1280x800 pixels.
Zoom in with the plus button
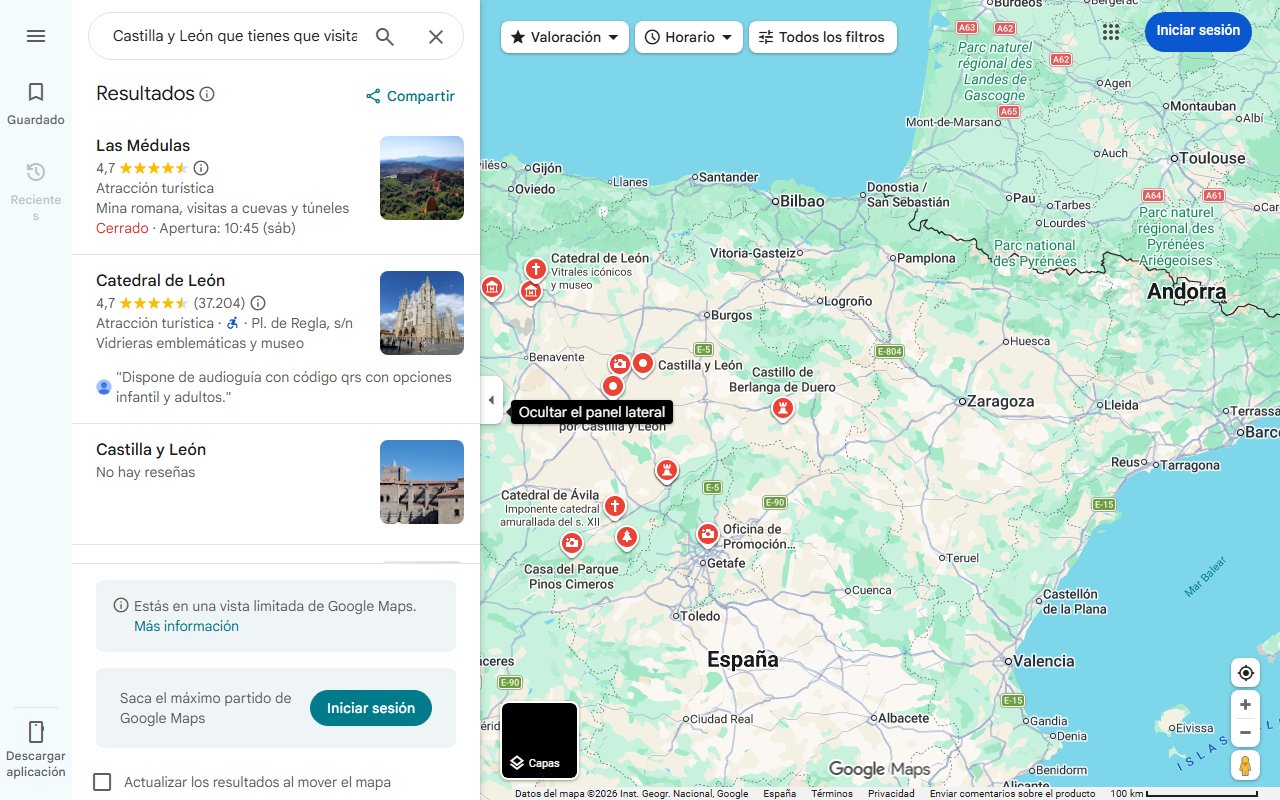click(1245, 705)
